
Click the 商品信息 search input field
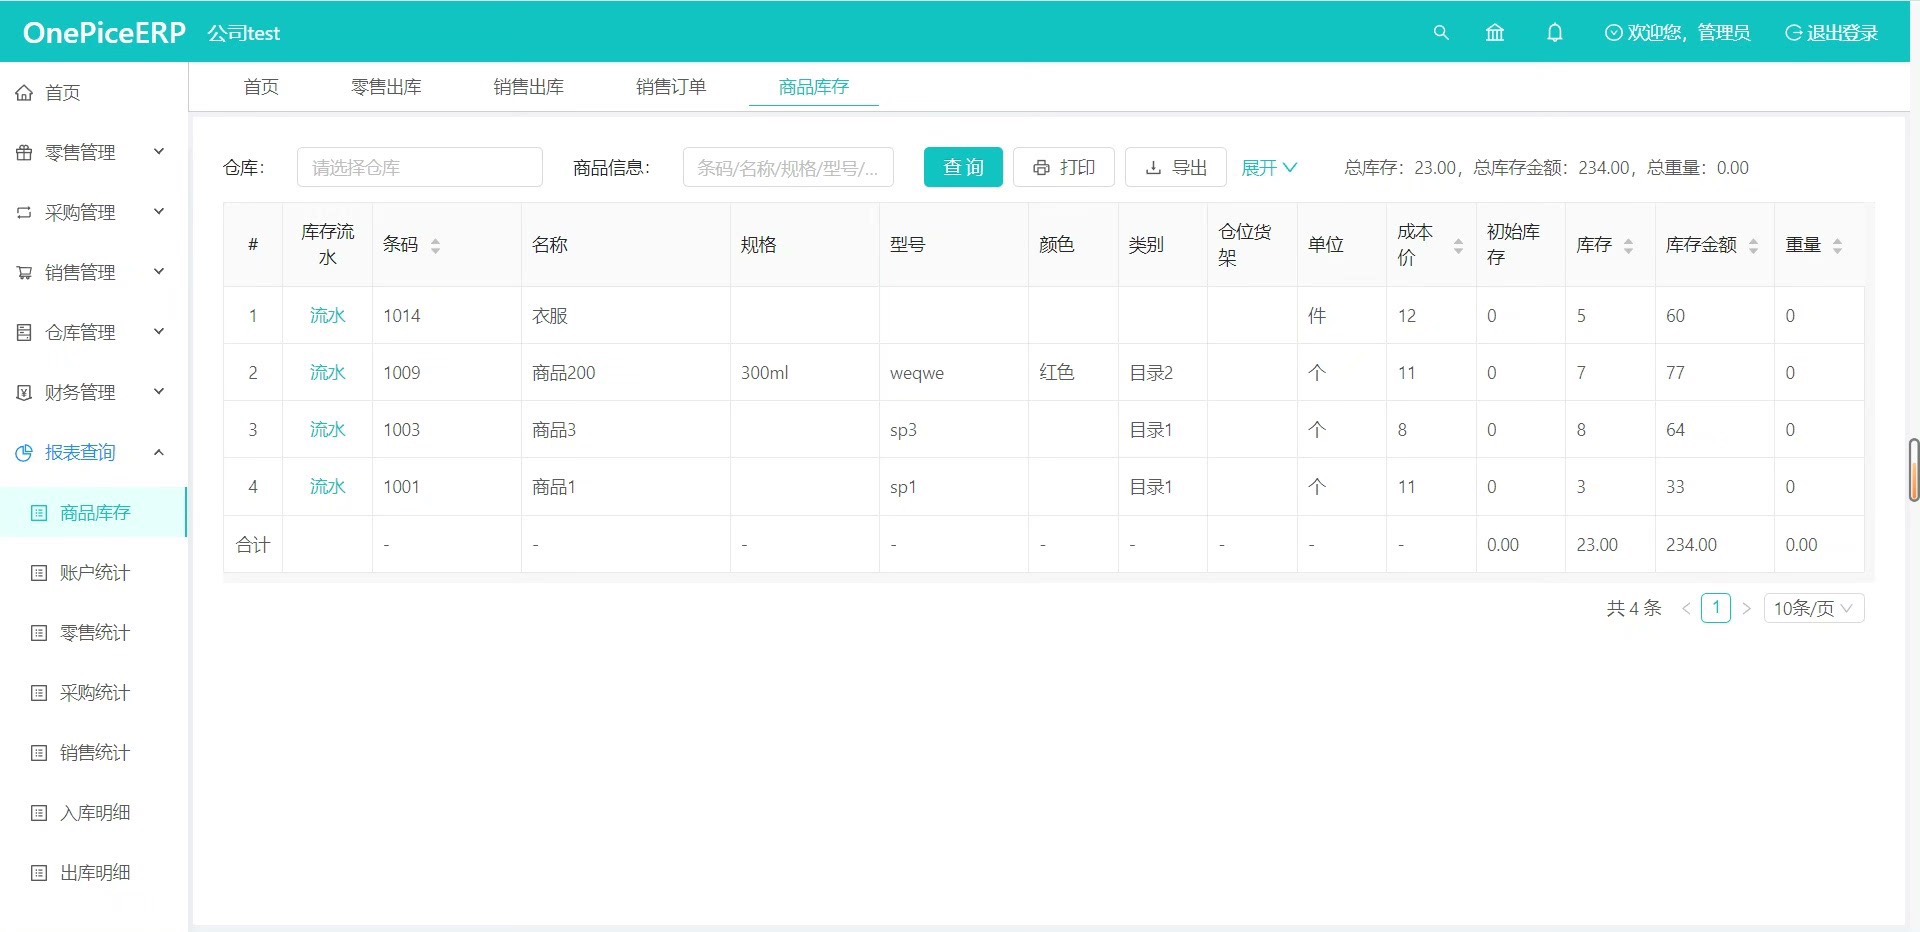[788, 167]
